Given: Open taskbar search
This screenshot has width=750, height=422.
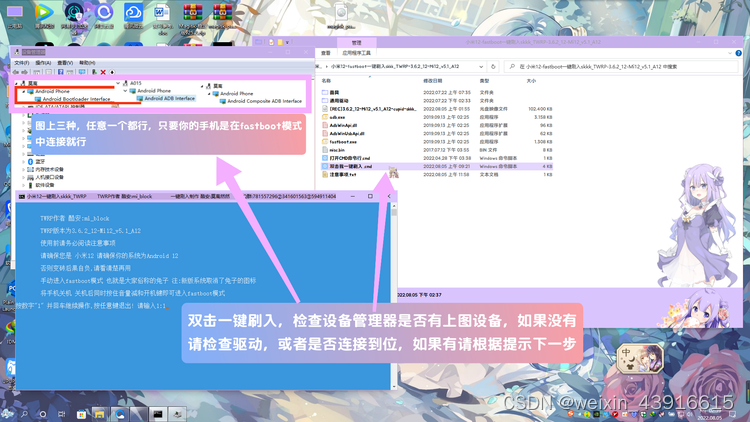Looking at the screenshot, I should point(24,414).
